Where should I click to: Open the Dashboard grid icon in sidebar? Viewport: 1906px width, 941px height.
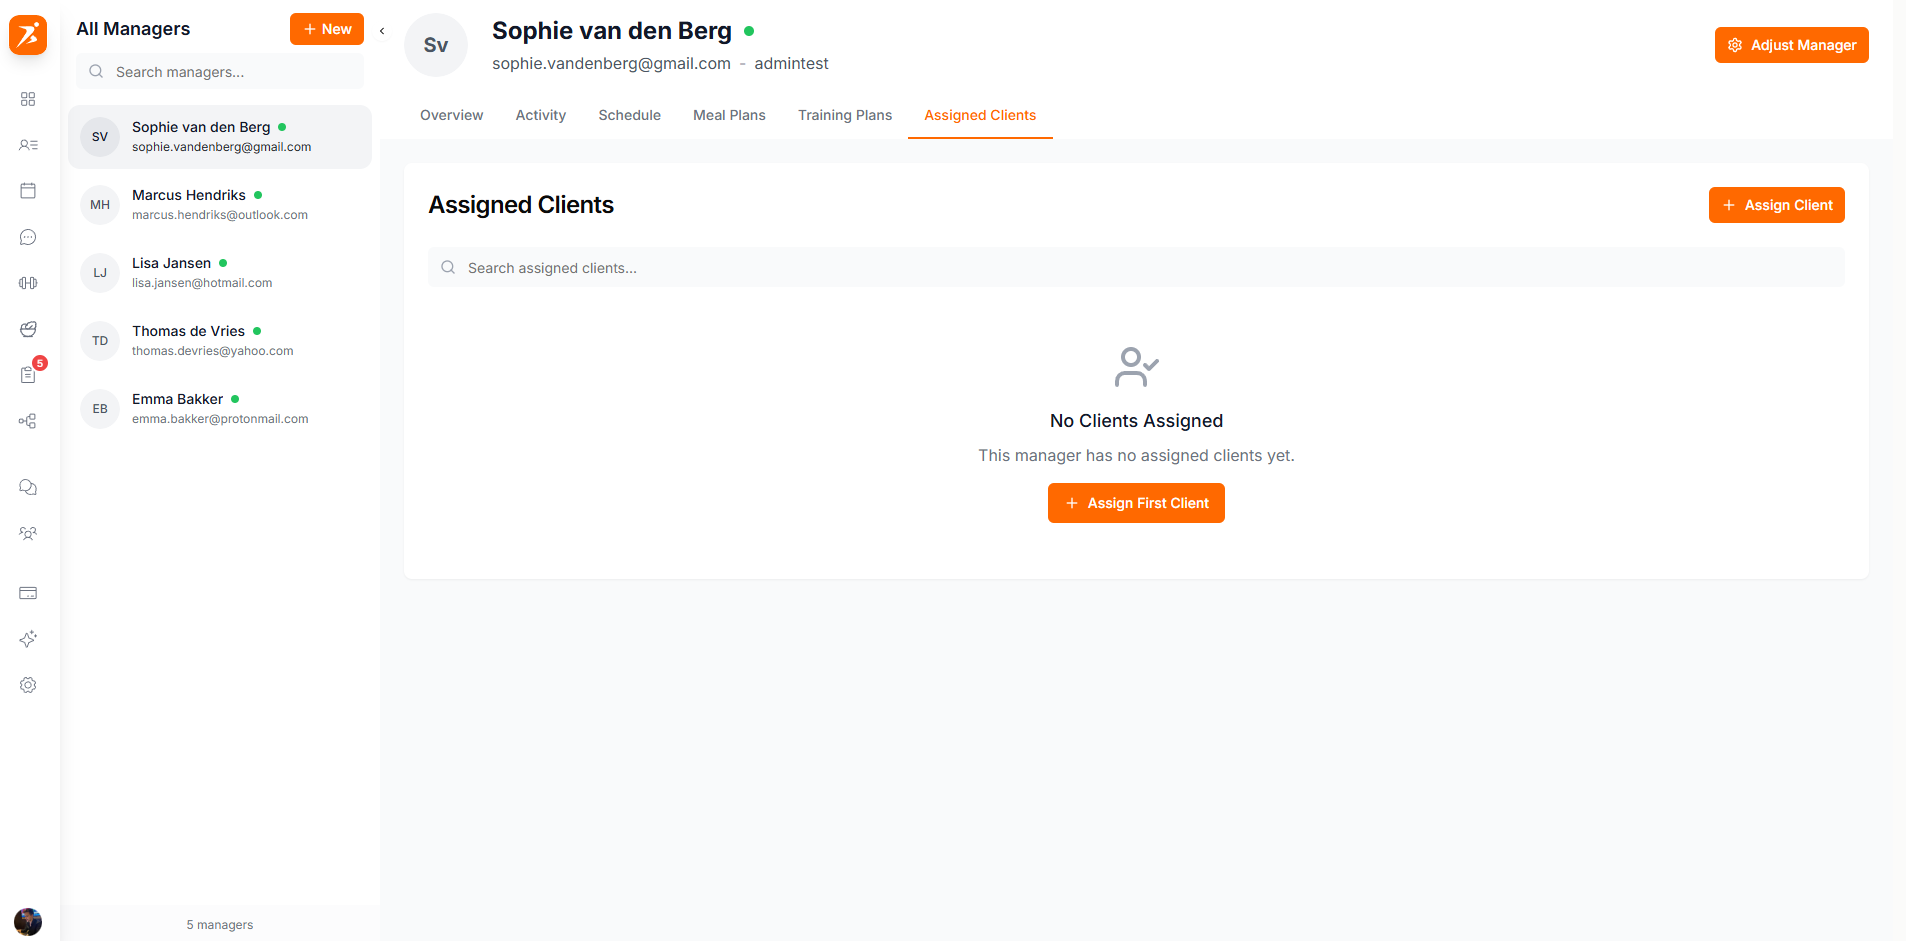27,99
